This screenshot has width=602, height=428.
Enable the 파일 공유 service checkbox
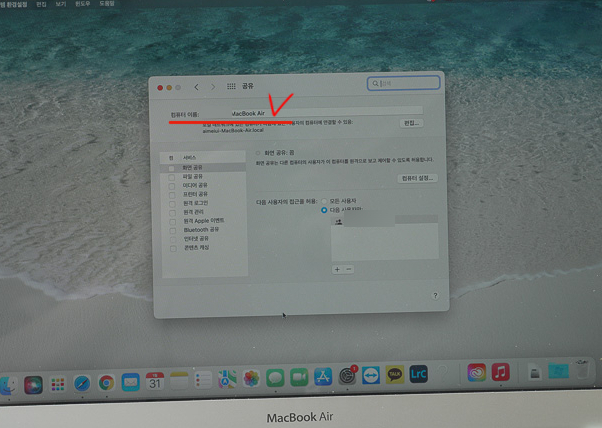click(x=172, y=177)
